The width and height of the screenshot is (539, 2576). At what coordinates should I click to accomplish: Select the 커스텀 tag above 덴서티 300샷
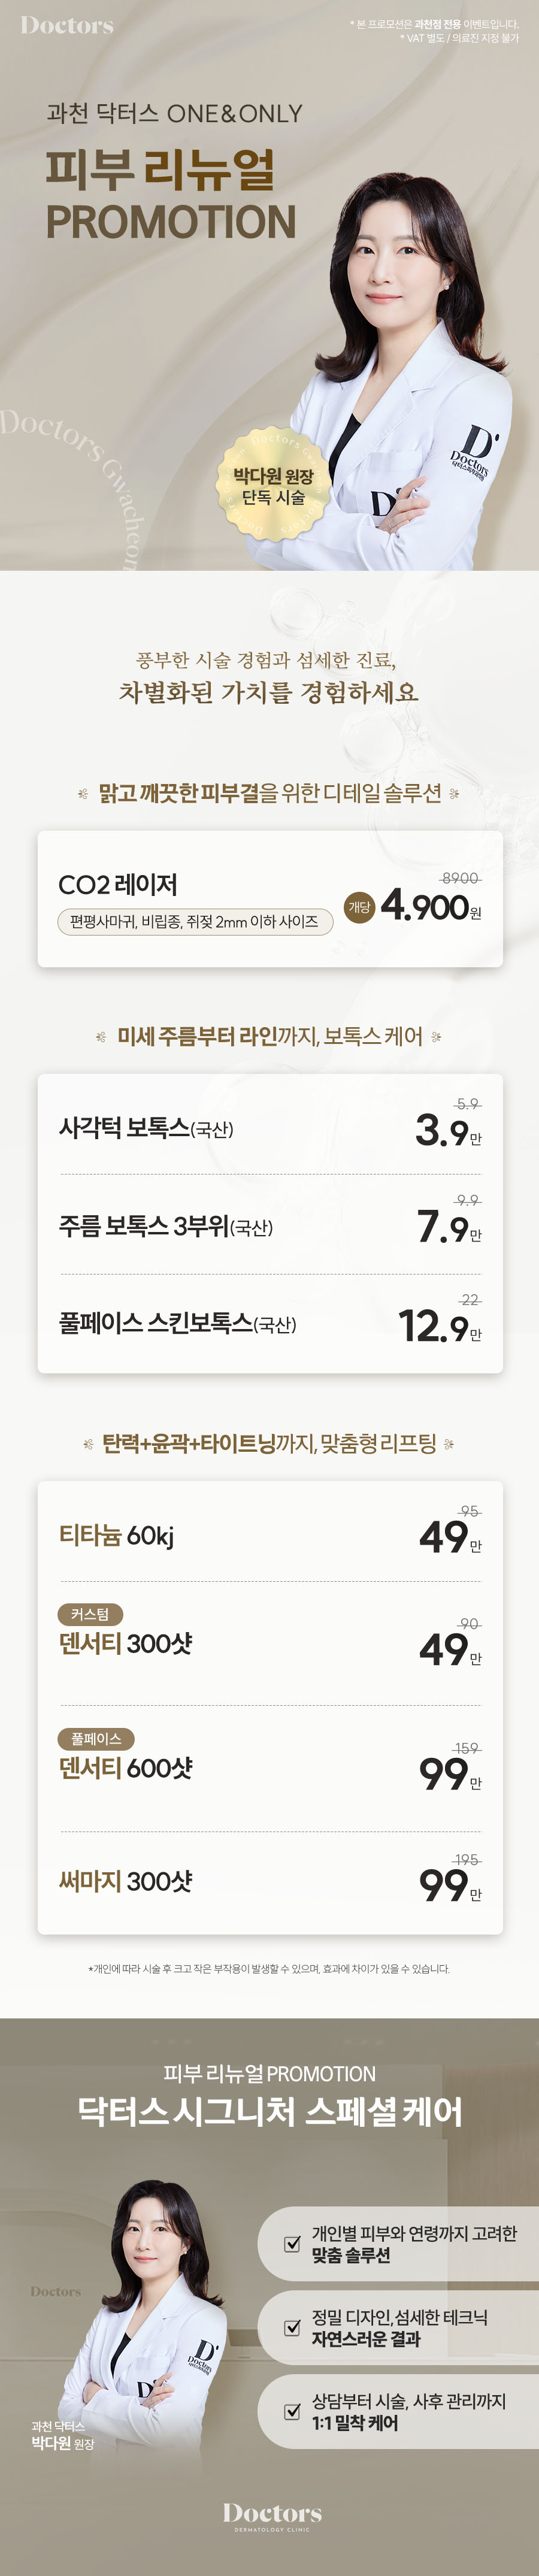[x=90, y=1614]
